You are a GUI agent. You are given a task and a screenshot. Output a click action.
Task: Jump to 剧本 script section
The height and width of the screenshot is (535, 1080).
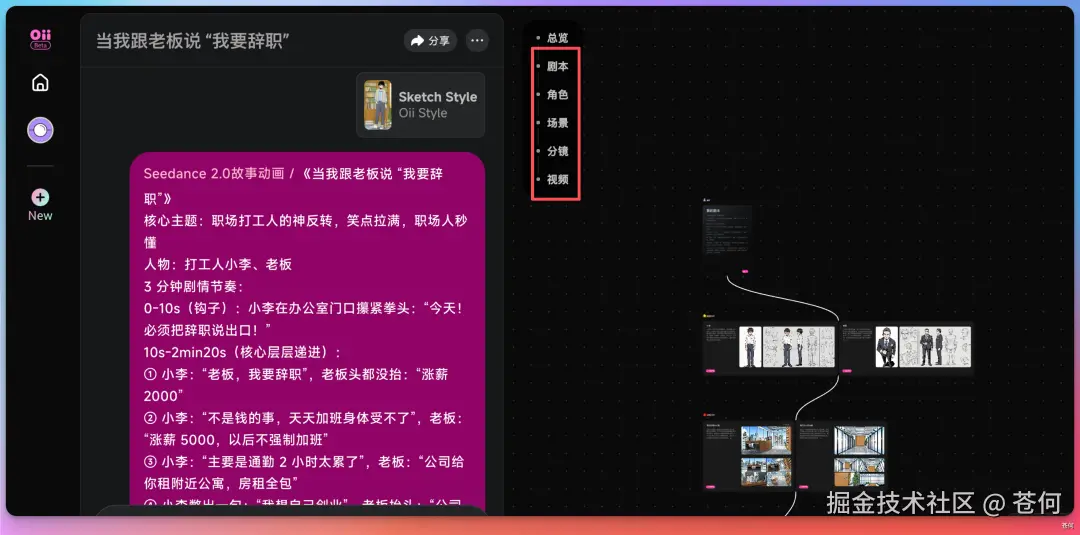point(557,67)
